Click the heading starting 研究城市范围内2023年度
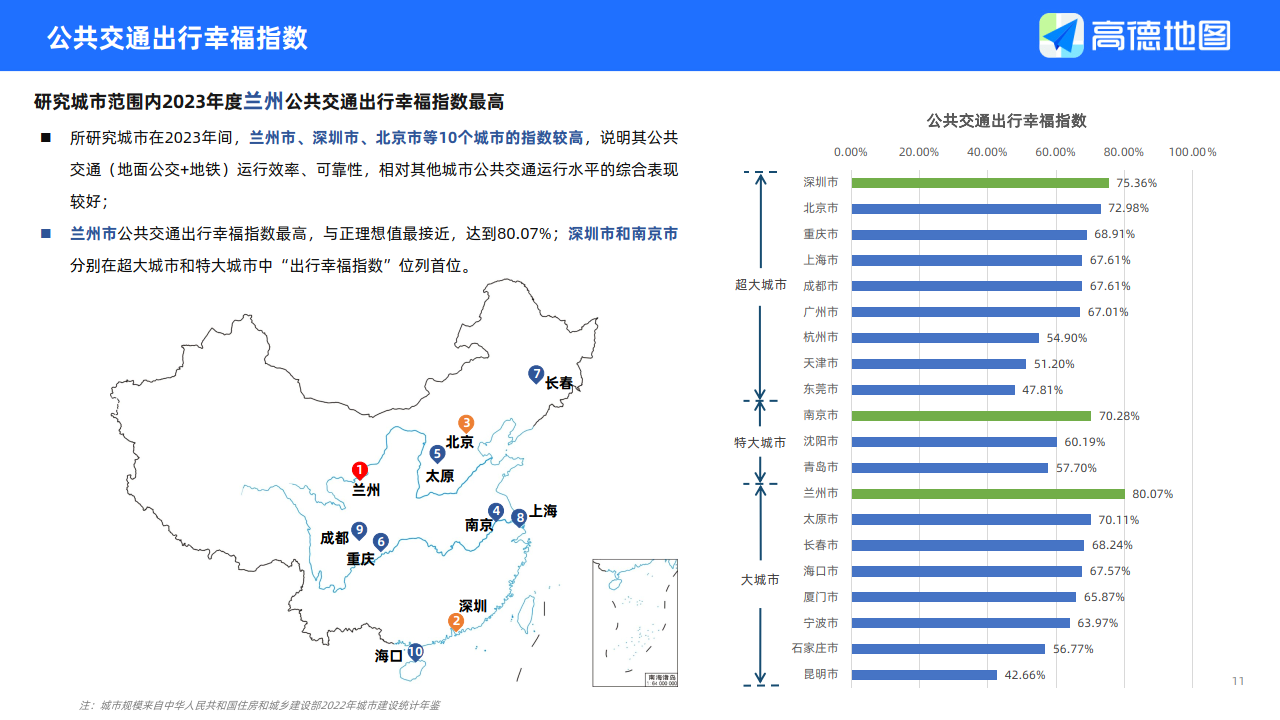 [x=269, y=101]
